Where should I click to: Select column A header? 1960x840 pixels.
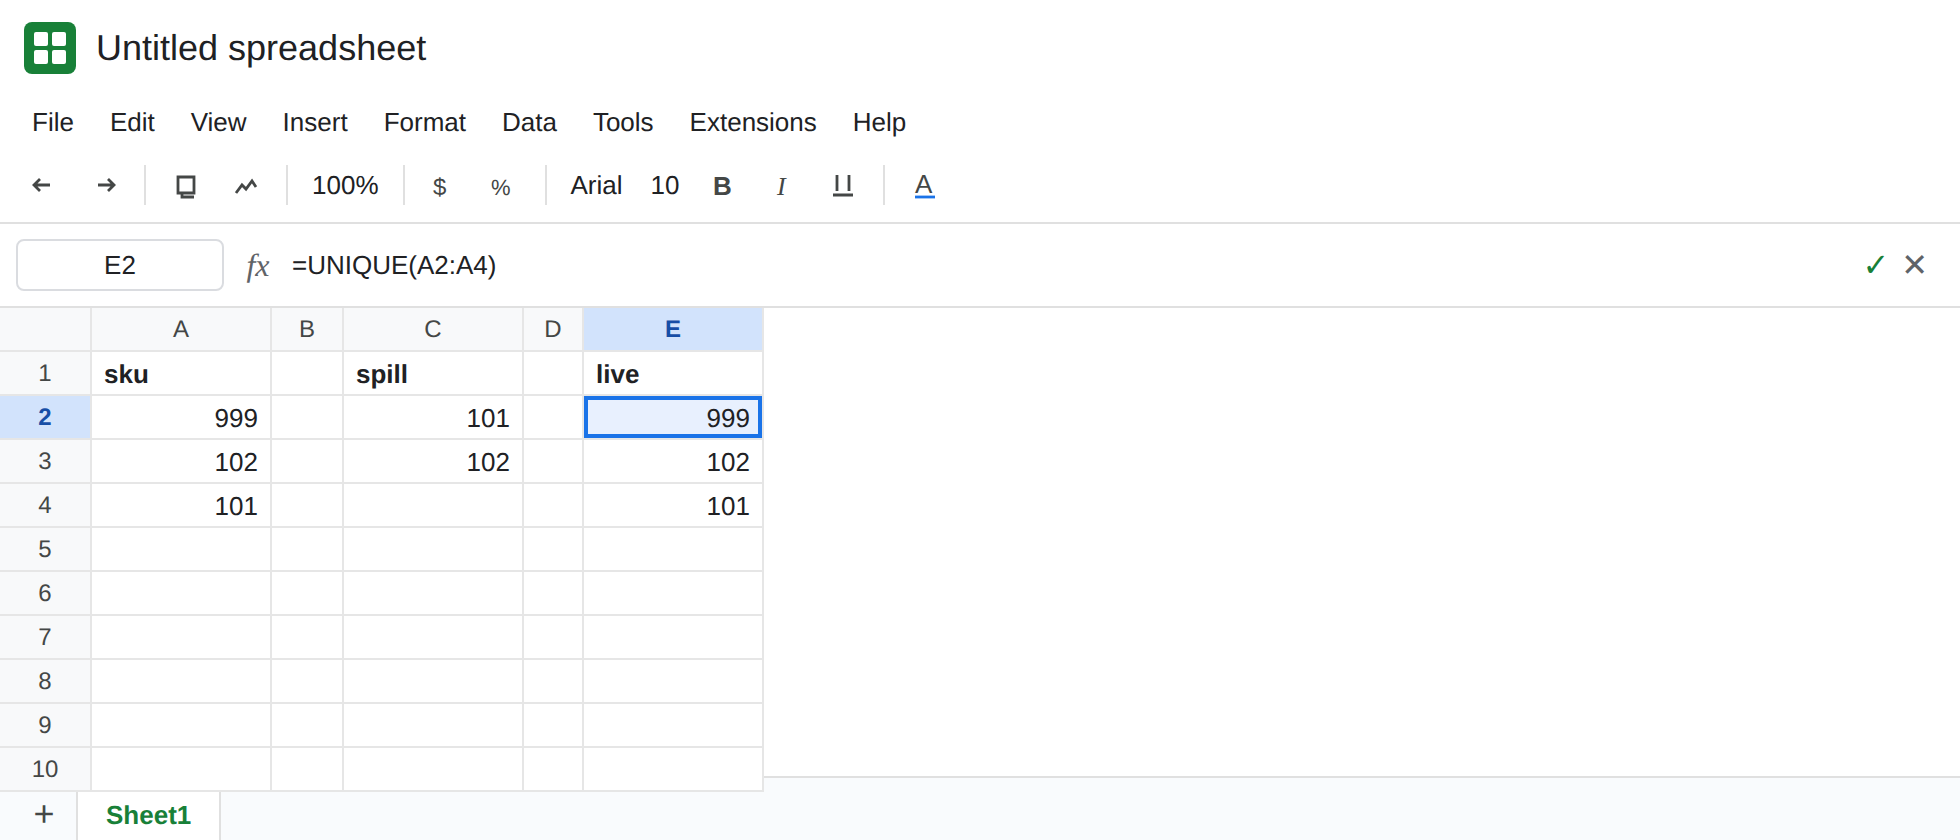(181, 329)
